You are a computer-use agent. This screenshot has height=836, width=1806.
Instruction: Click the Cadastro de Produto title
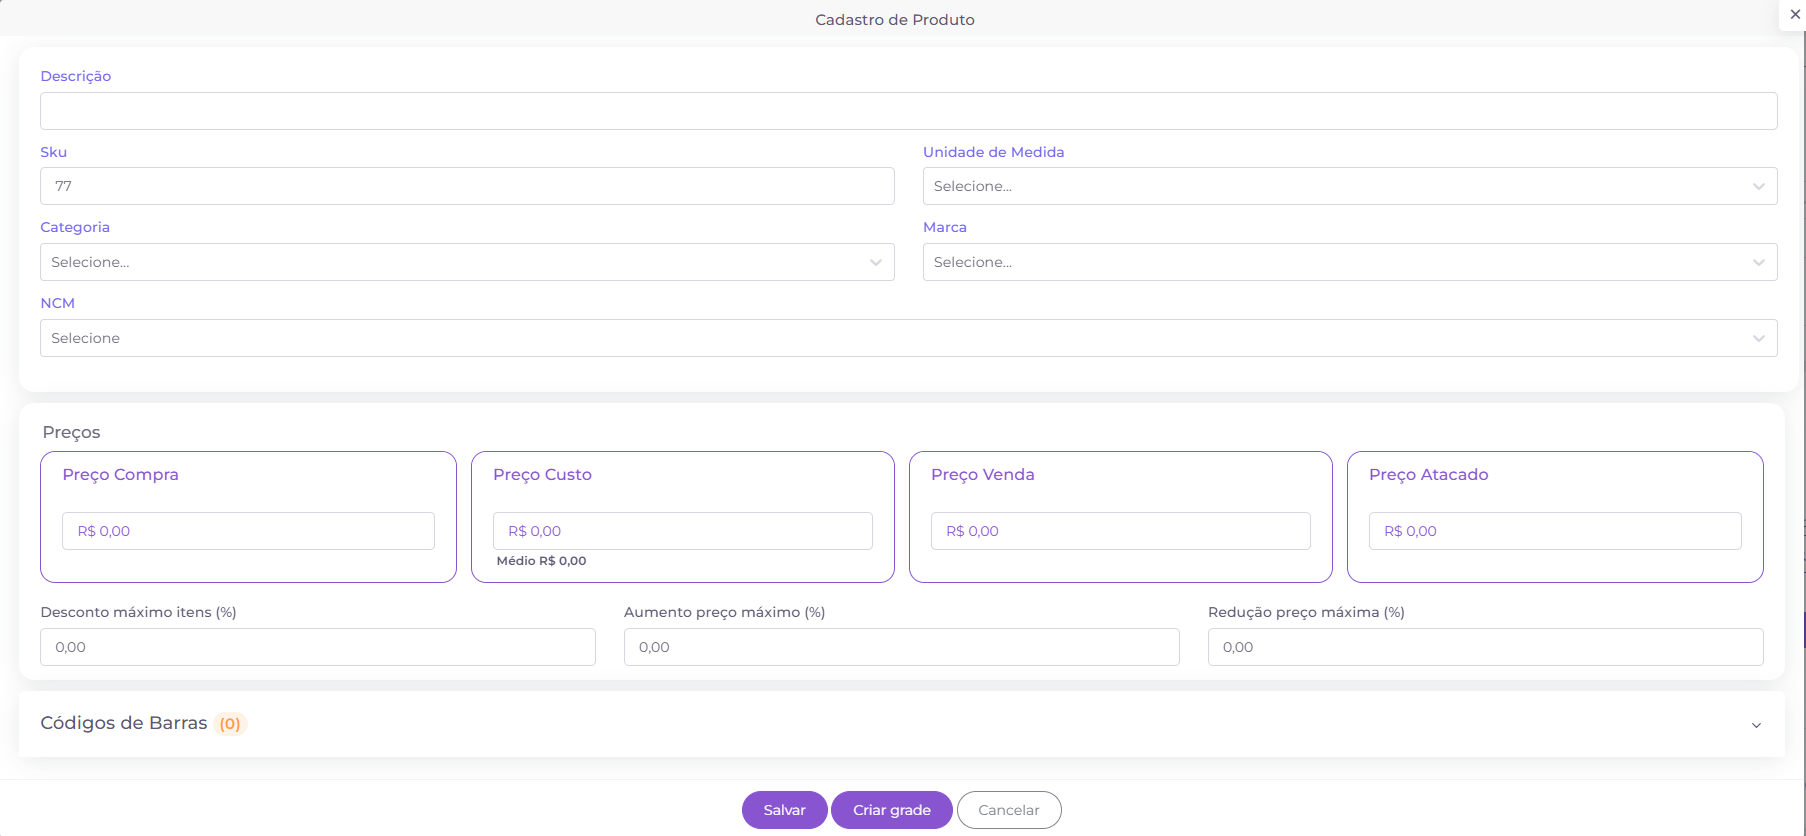tap(894, 20)
